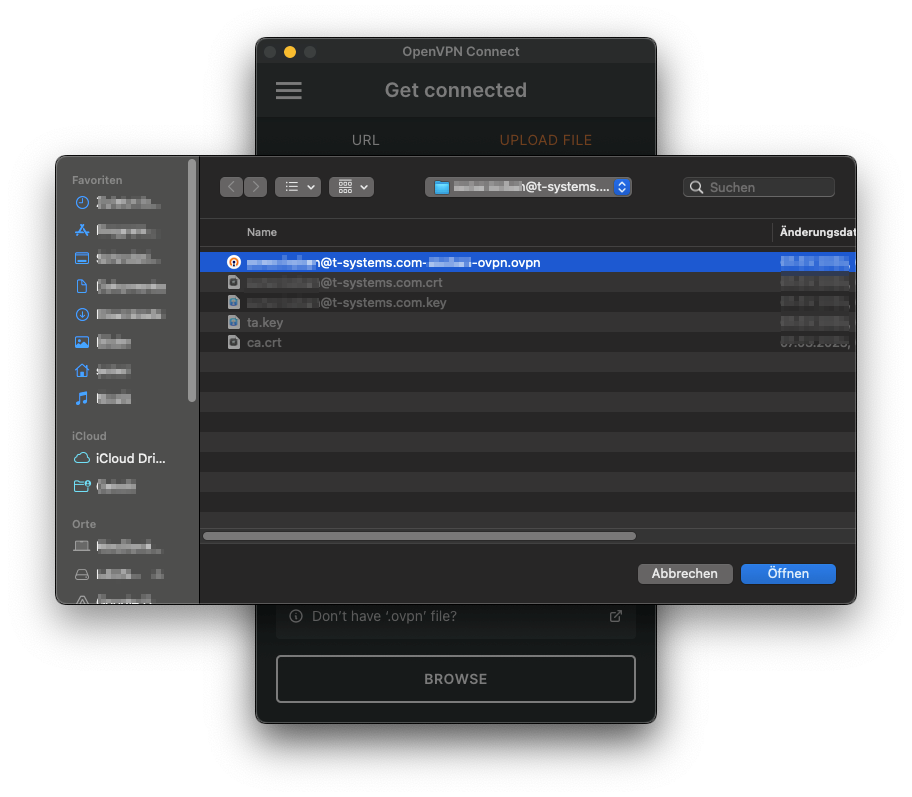Click the external link icon beside '.ovpn' hint
Screen dimensions: 912x797
[616, 616]
